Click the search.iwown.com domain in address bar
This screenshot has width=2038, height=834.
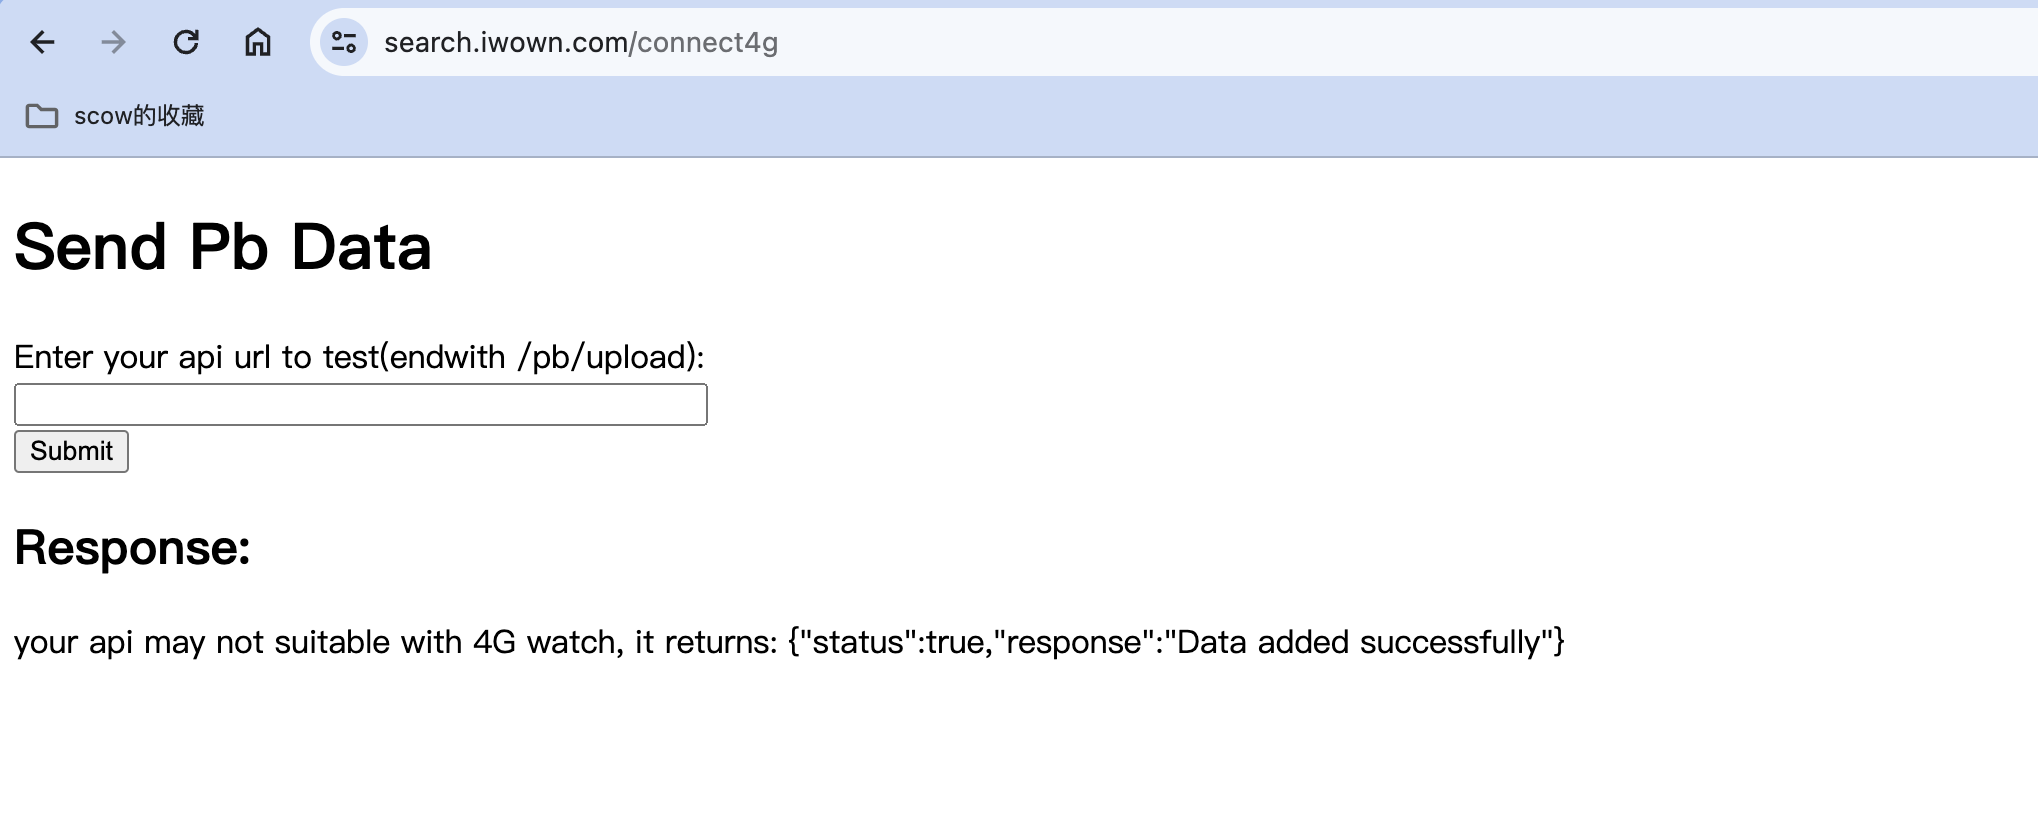505,42
